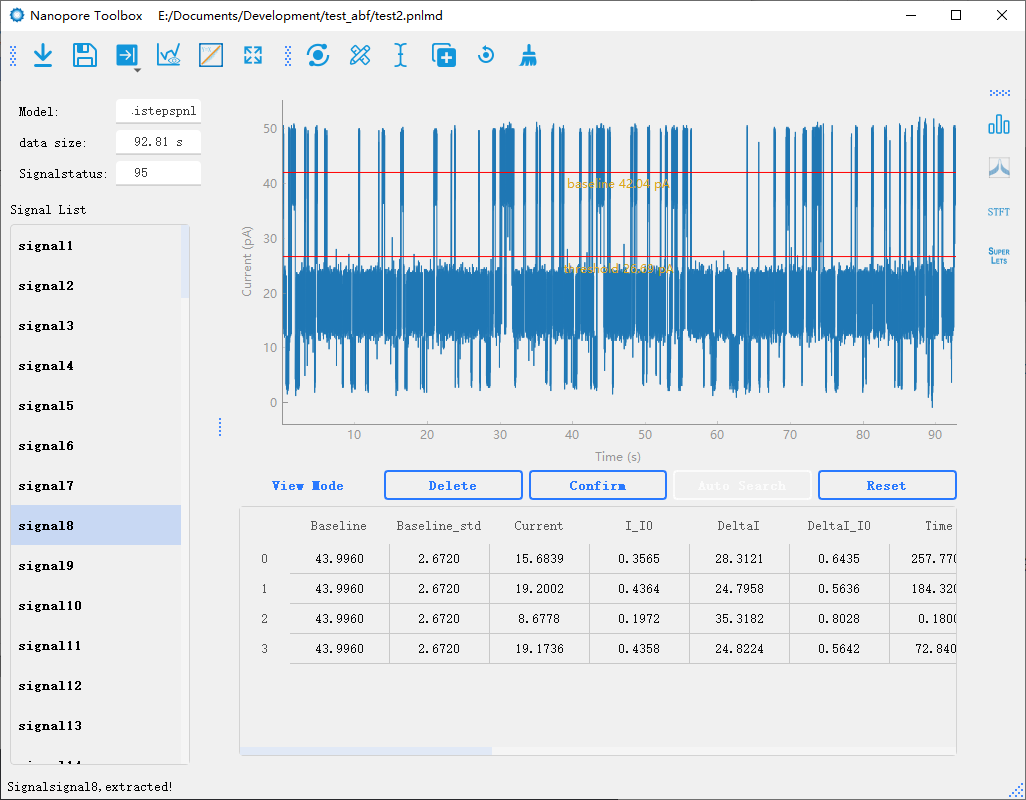Click the I_I0 column header
The image size is (1026, 800).
pos(639,526)
